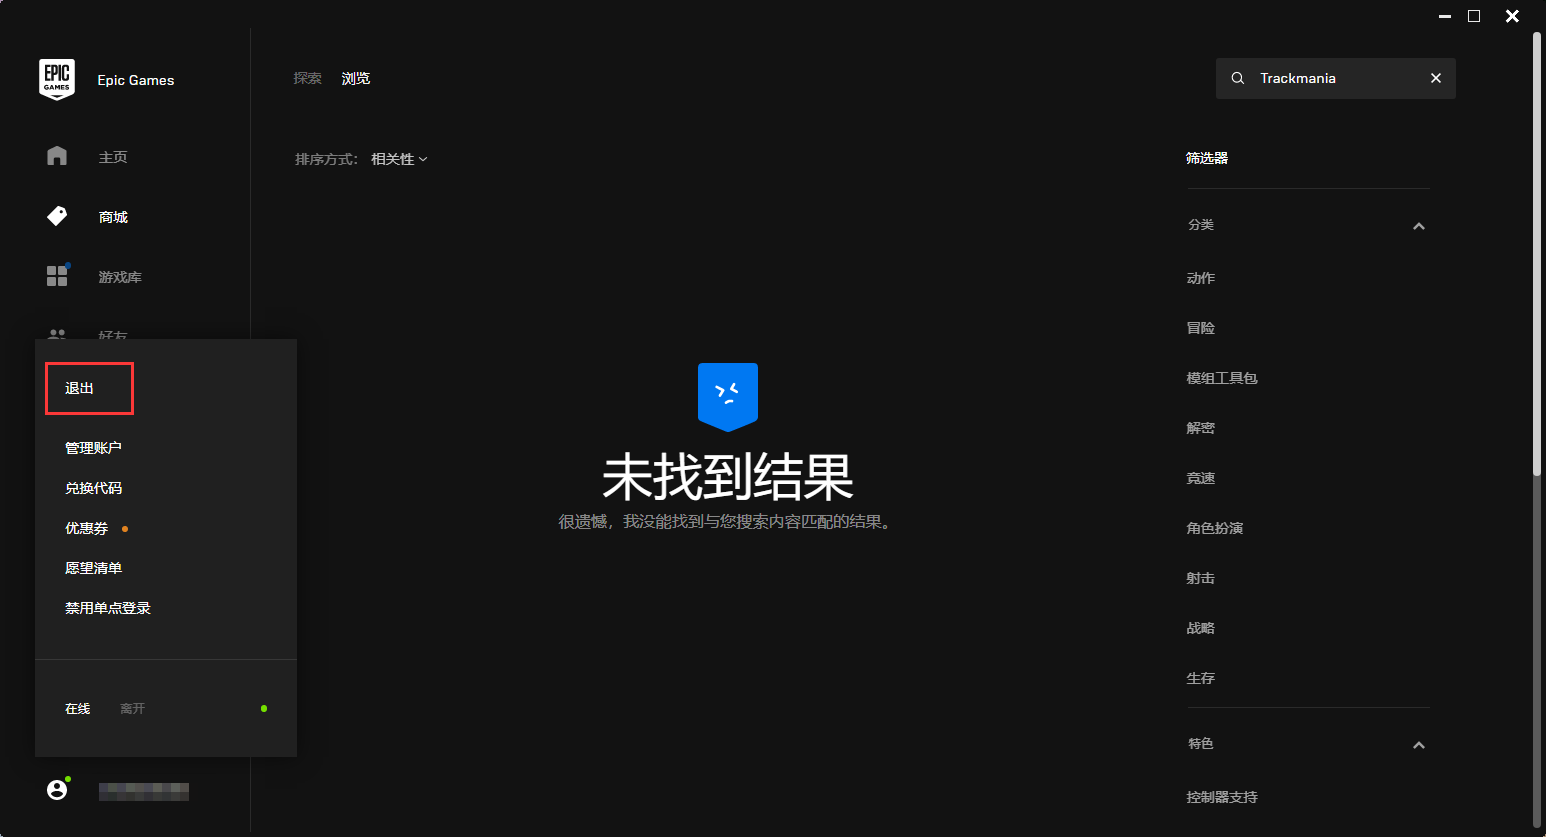Set presence status to 离开
This screenshot has height=837, width=1546.
click(x=132, y=708)
